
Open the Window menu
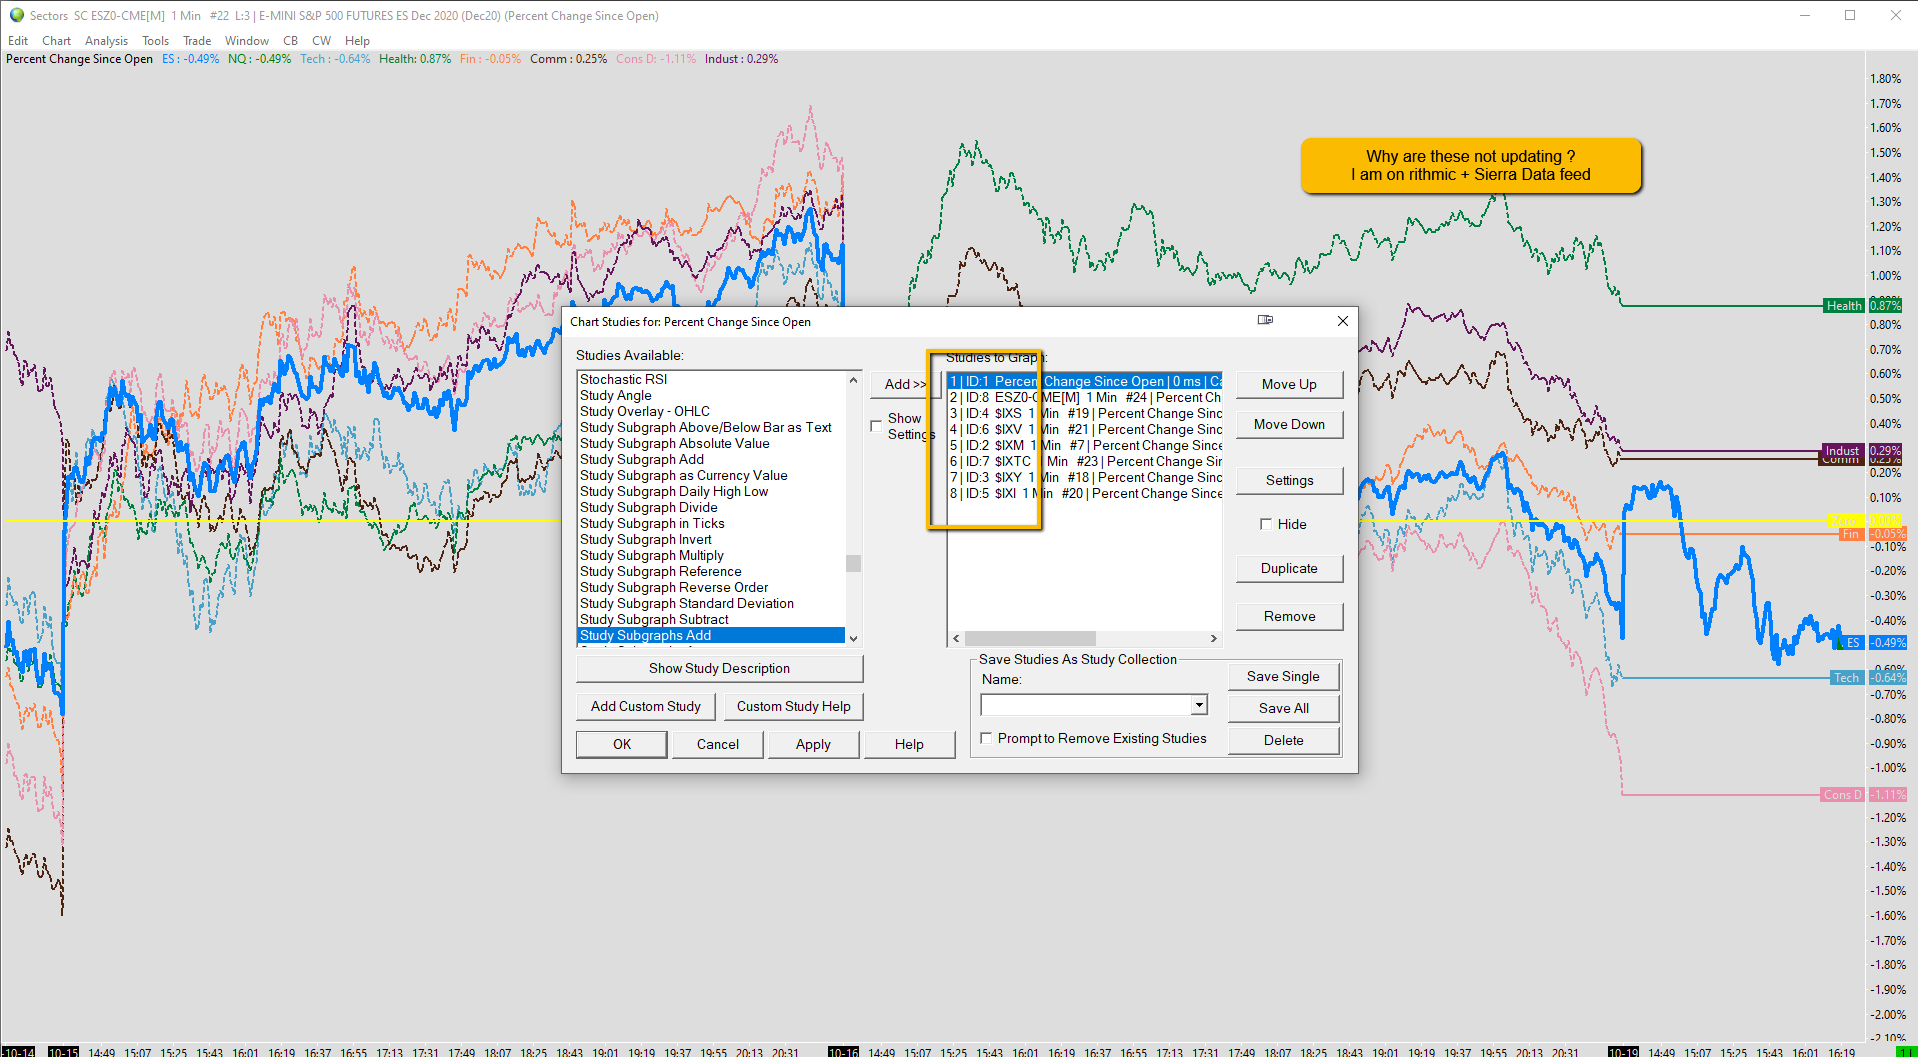[246, 41]
